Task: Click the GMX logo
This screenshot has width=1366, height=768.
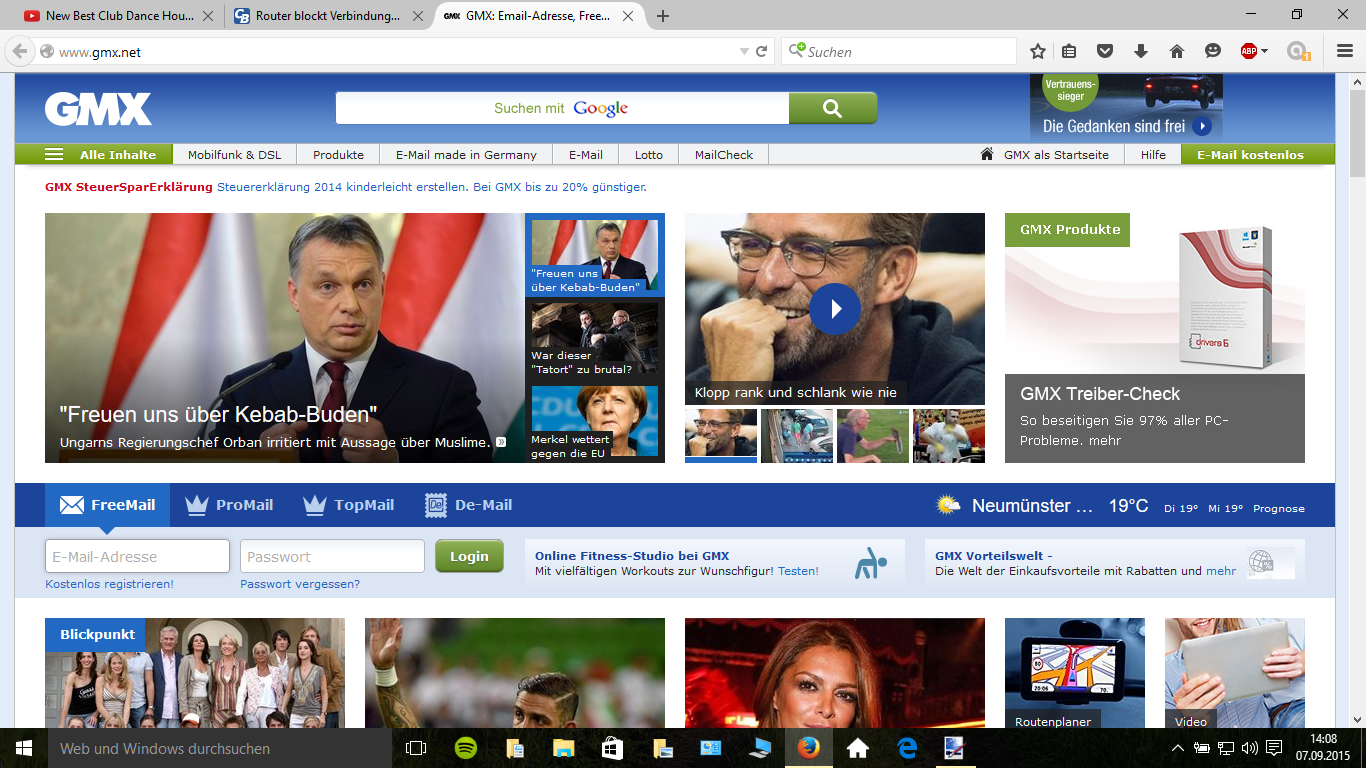Action: tap(98, 109)
